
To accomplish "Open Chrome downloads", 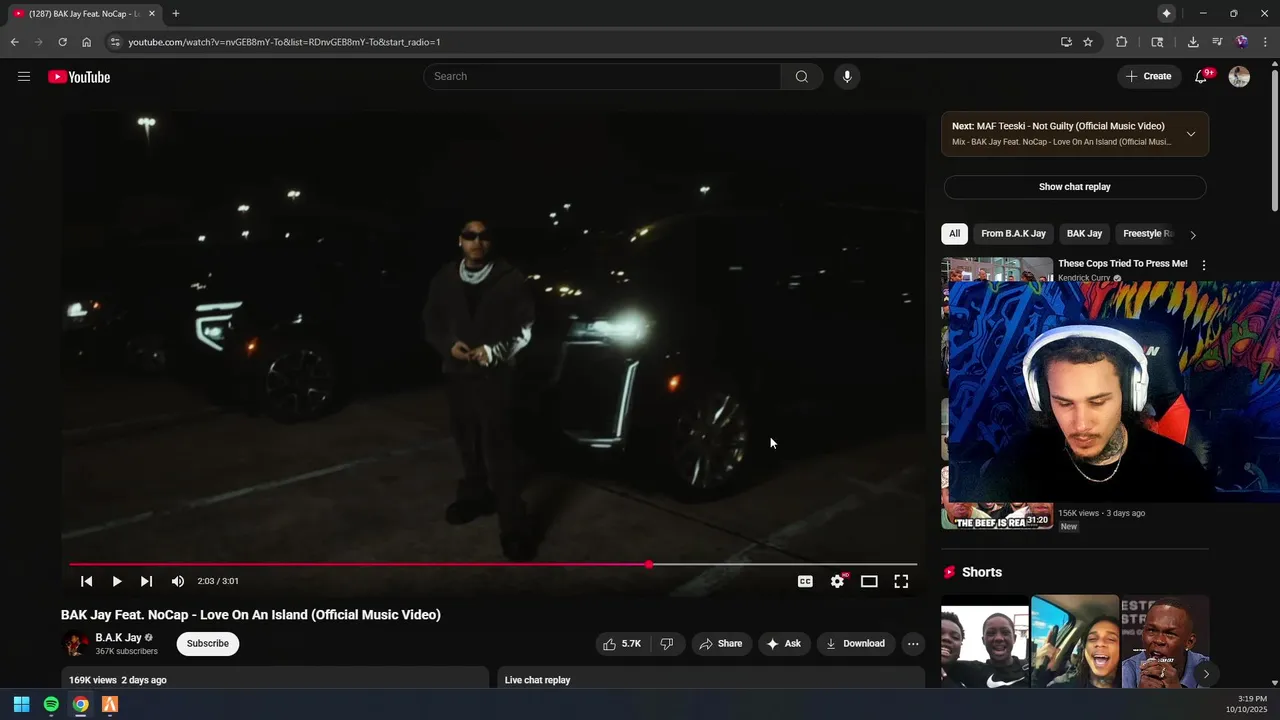I will coord(1193,42).
